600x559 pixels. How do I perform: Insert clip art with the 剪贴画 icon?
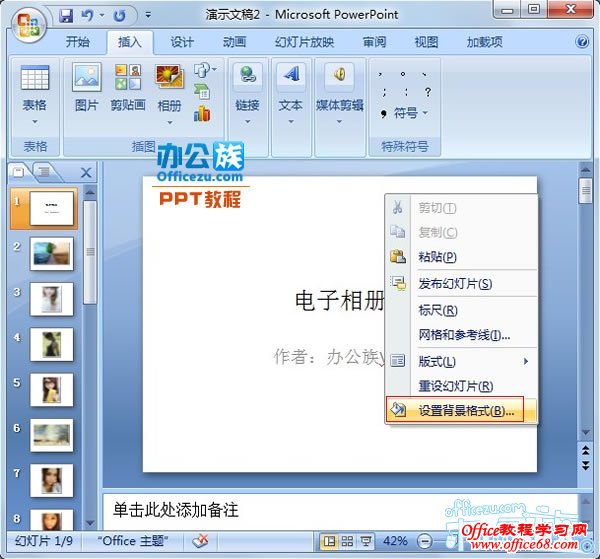128,77
